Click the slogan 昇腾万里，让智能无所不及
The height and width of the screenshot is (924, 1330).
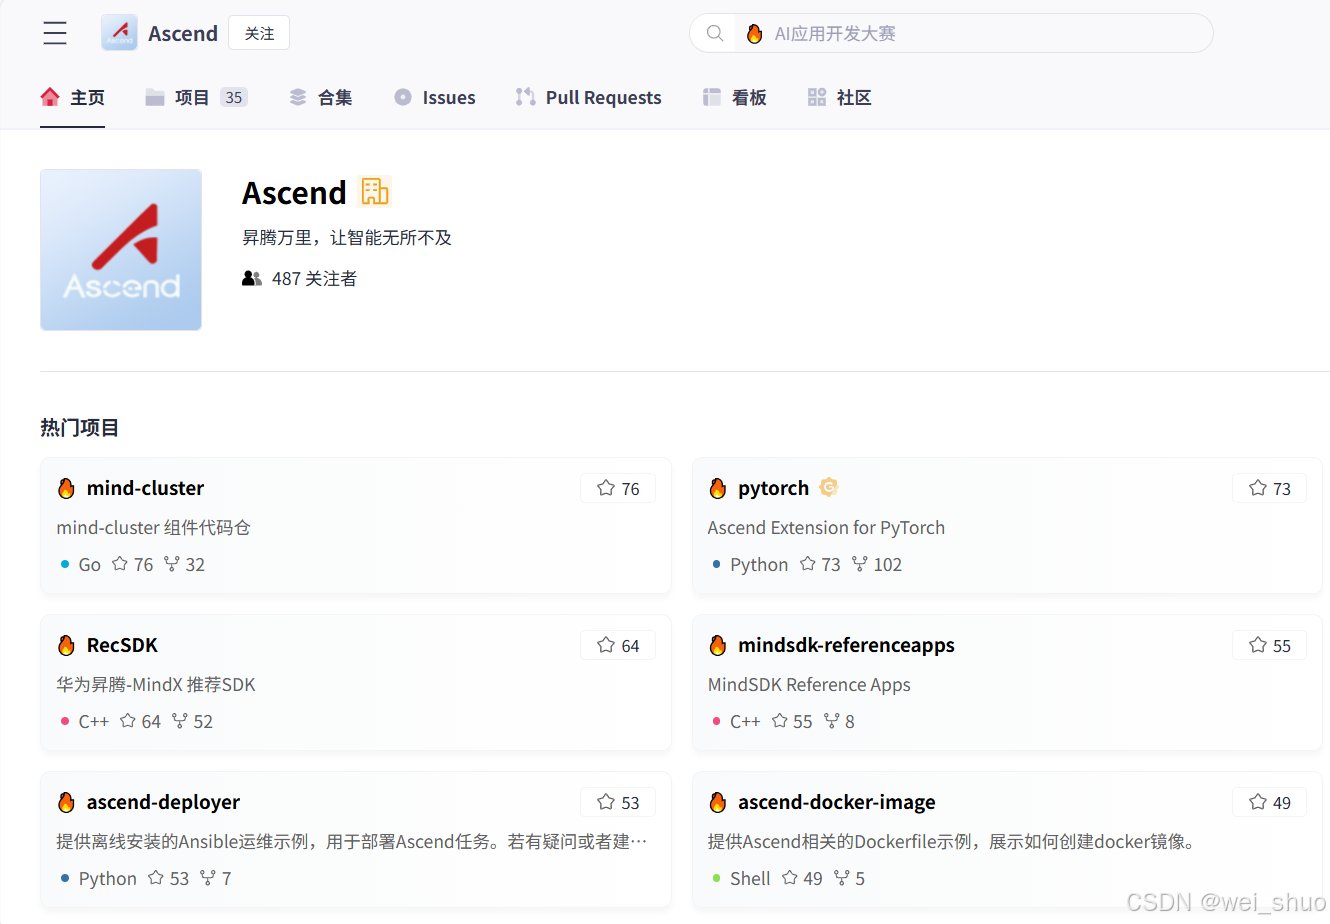tap(347, 237)
